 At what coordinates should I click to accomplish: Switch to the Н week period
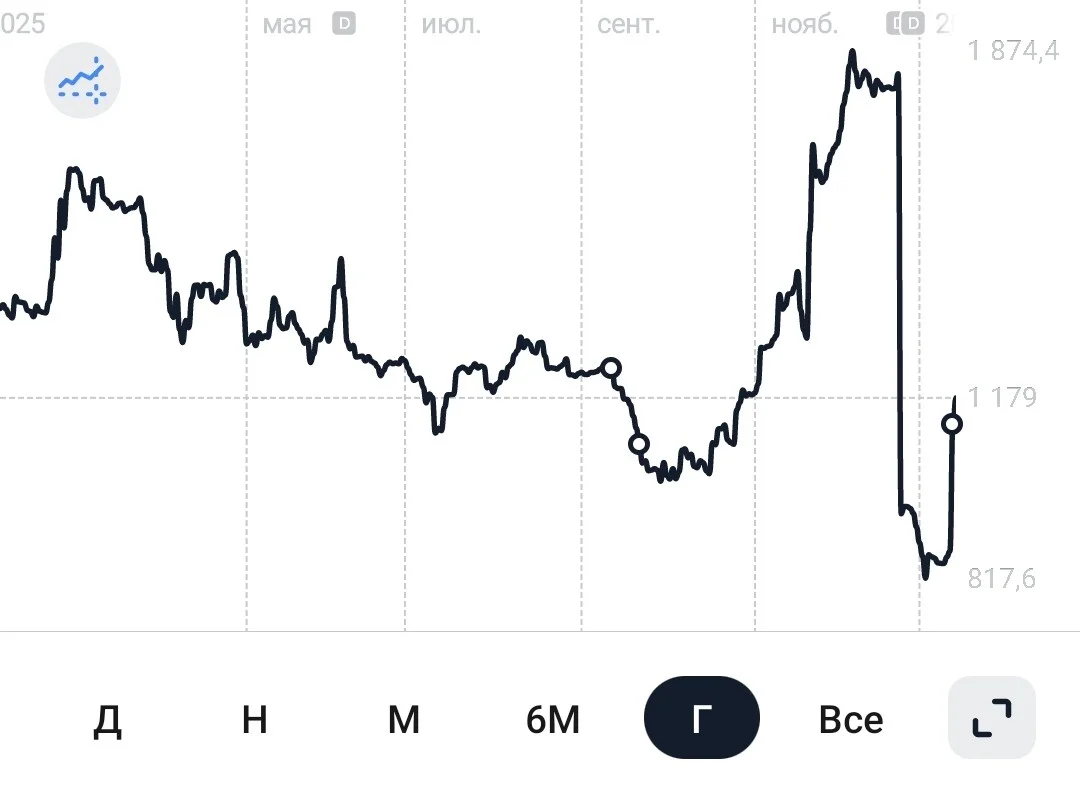tap(255, 720)
